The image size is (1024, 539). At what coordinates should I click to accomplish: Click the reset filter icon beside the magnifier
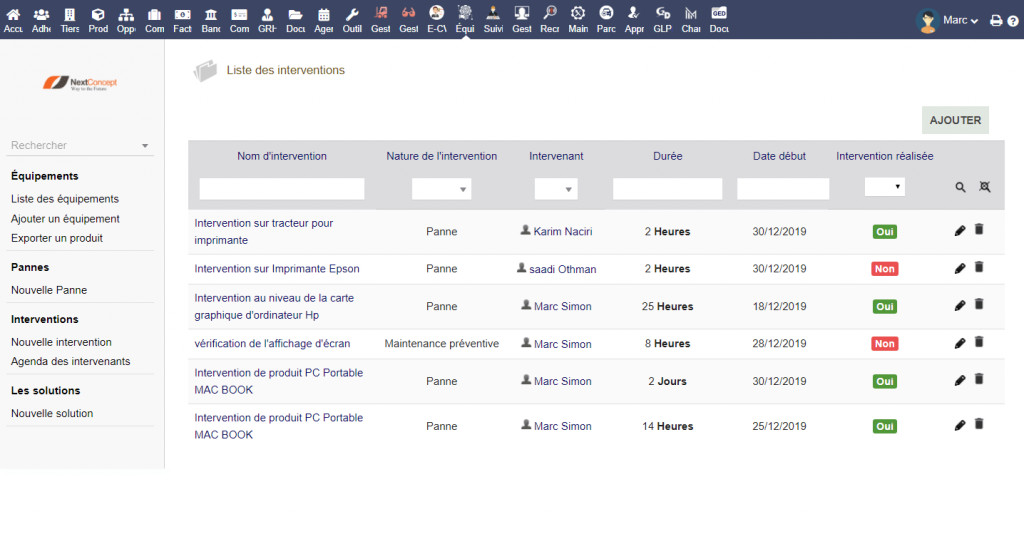[x=984, y=187]
